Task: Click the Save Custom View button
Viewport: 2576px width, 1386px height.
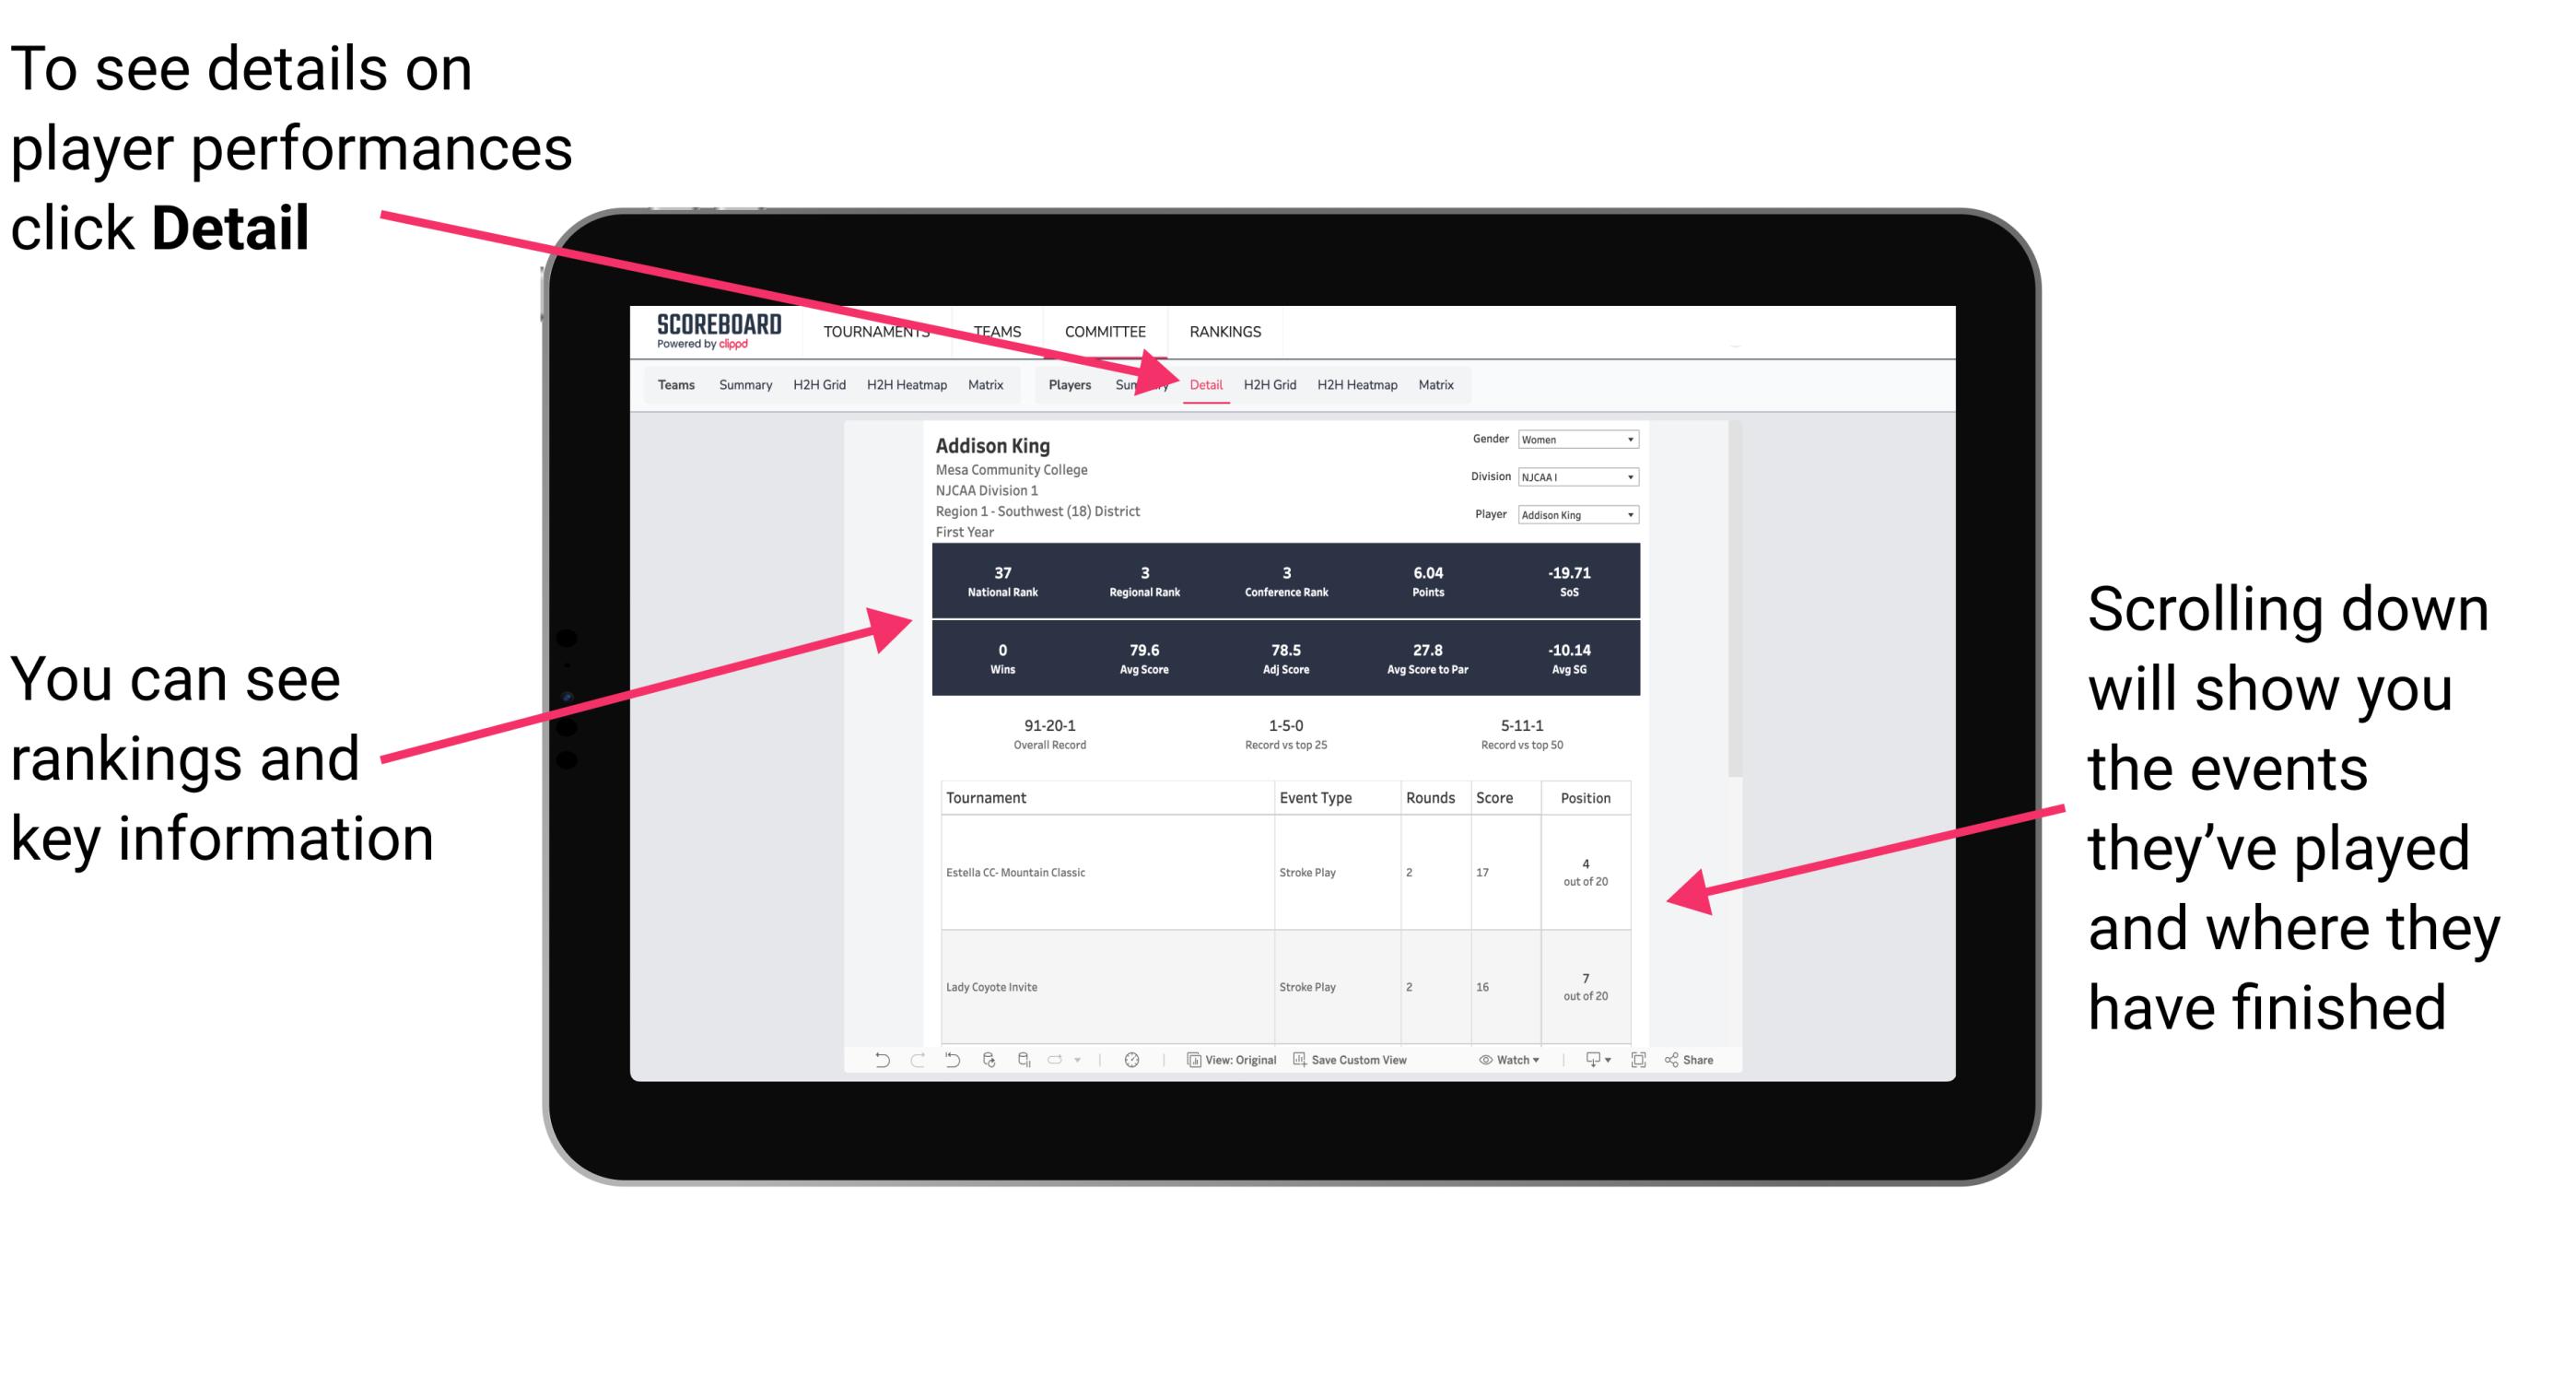Action: pyautogui.click(x=1364, y=1067)
